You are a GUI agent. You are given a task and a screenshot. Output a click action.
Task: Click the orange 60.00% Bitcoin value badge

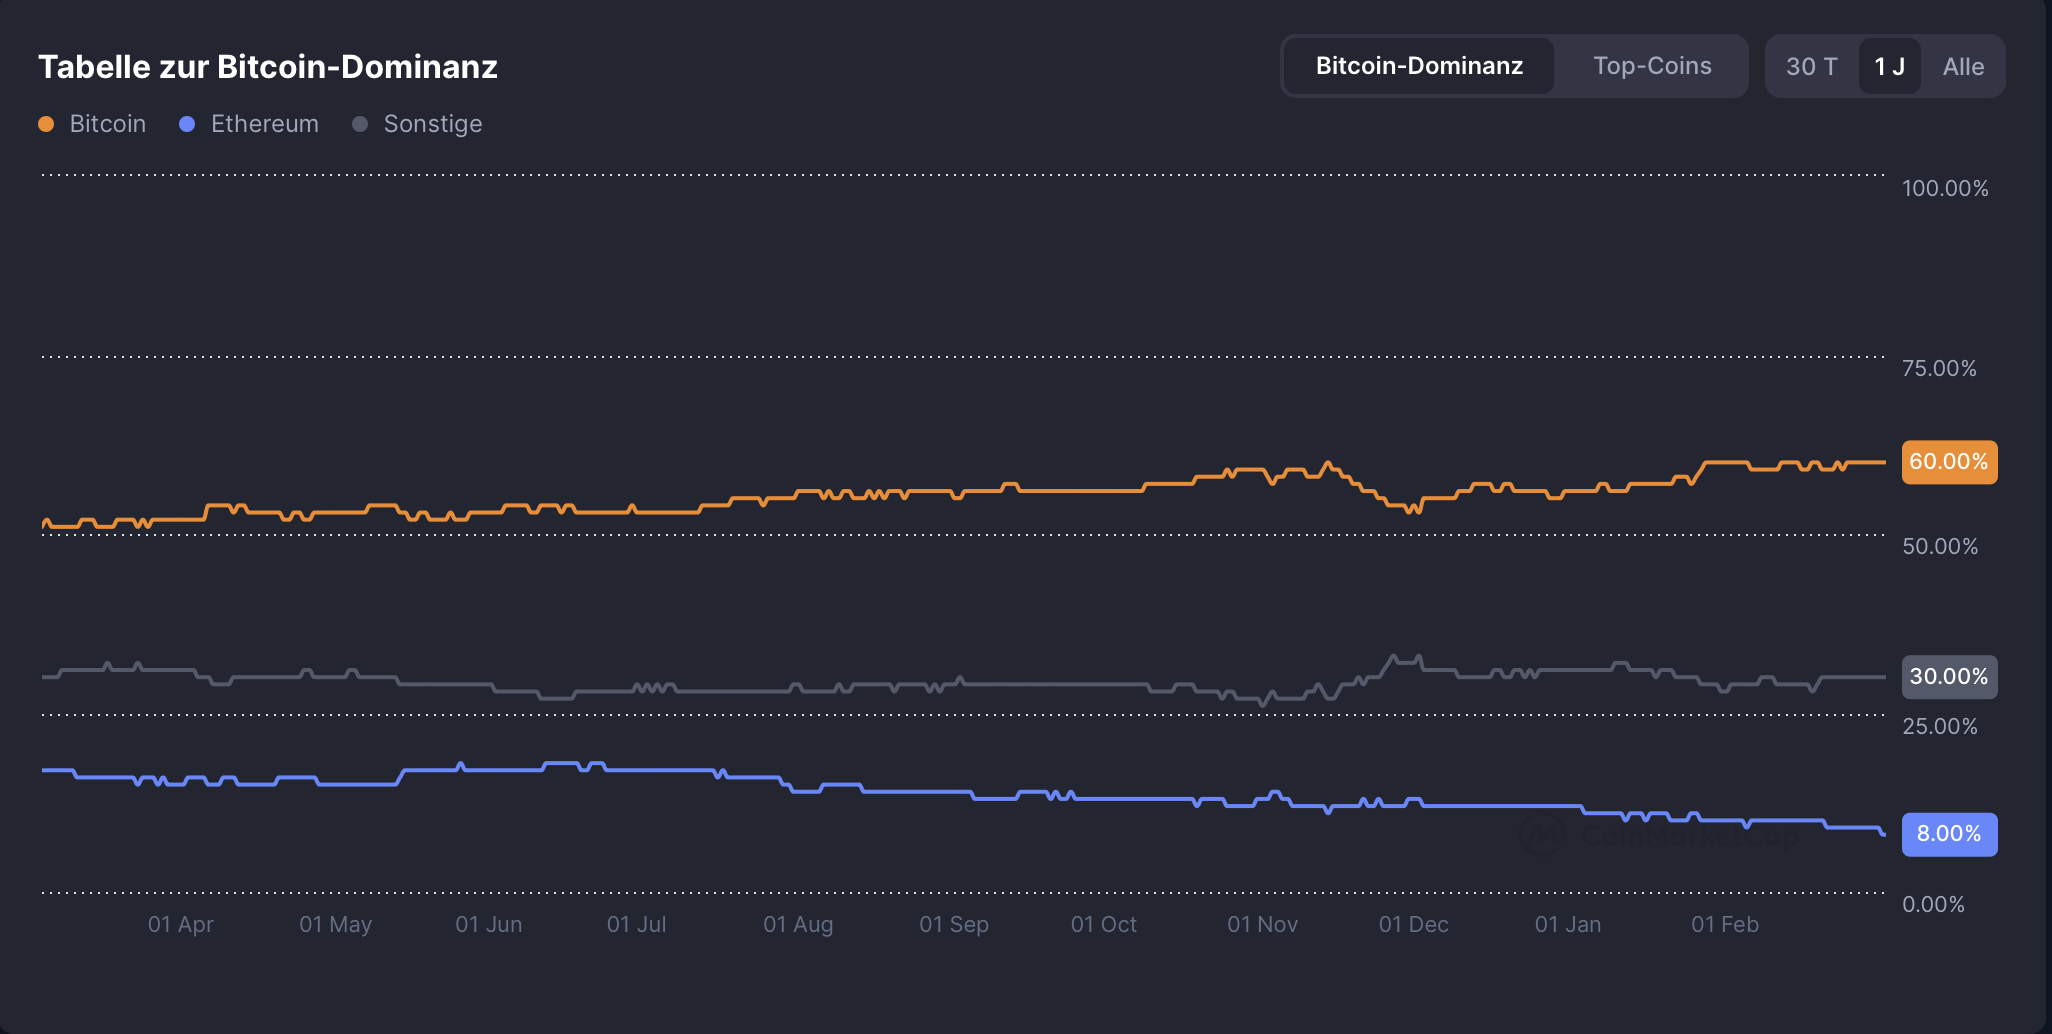[1949, 462]
